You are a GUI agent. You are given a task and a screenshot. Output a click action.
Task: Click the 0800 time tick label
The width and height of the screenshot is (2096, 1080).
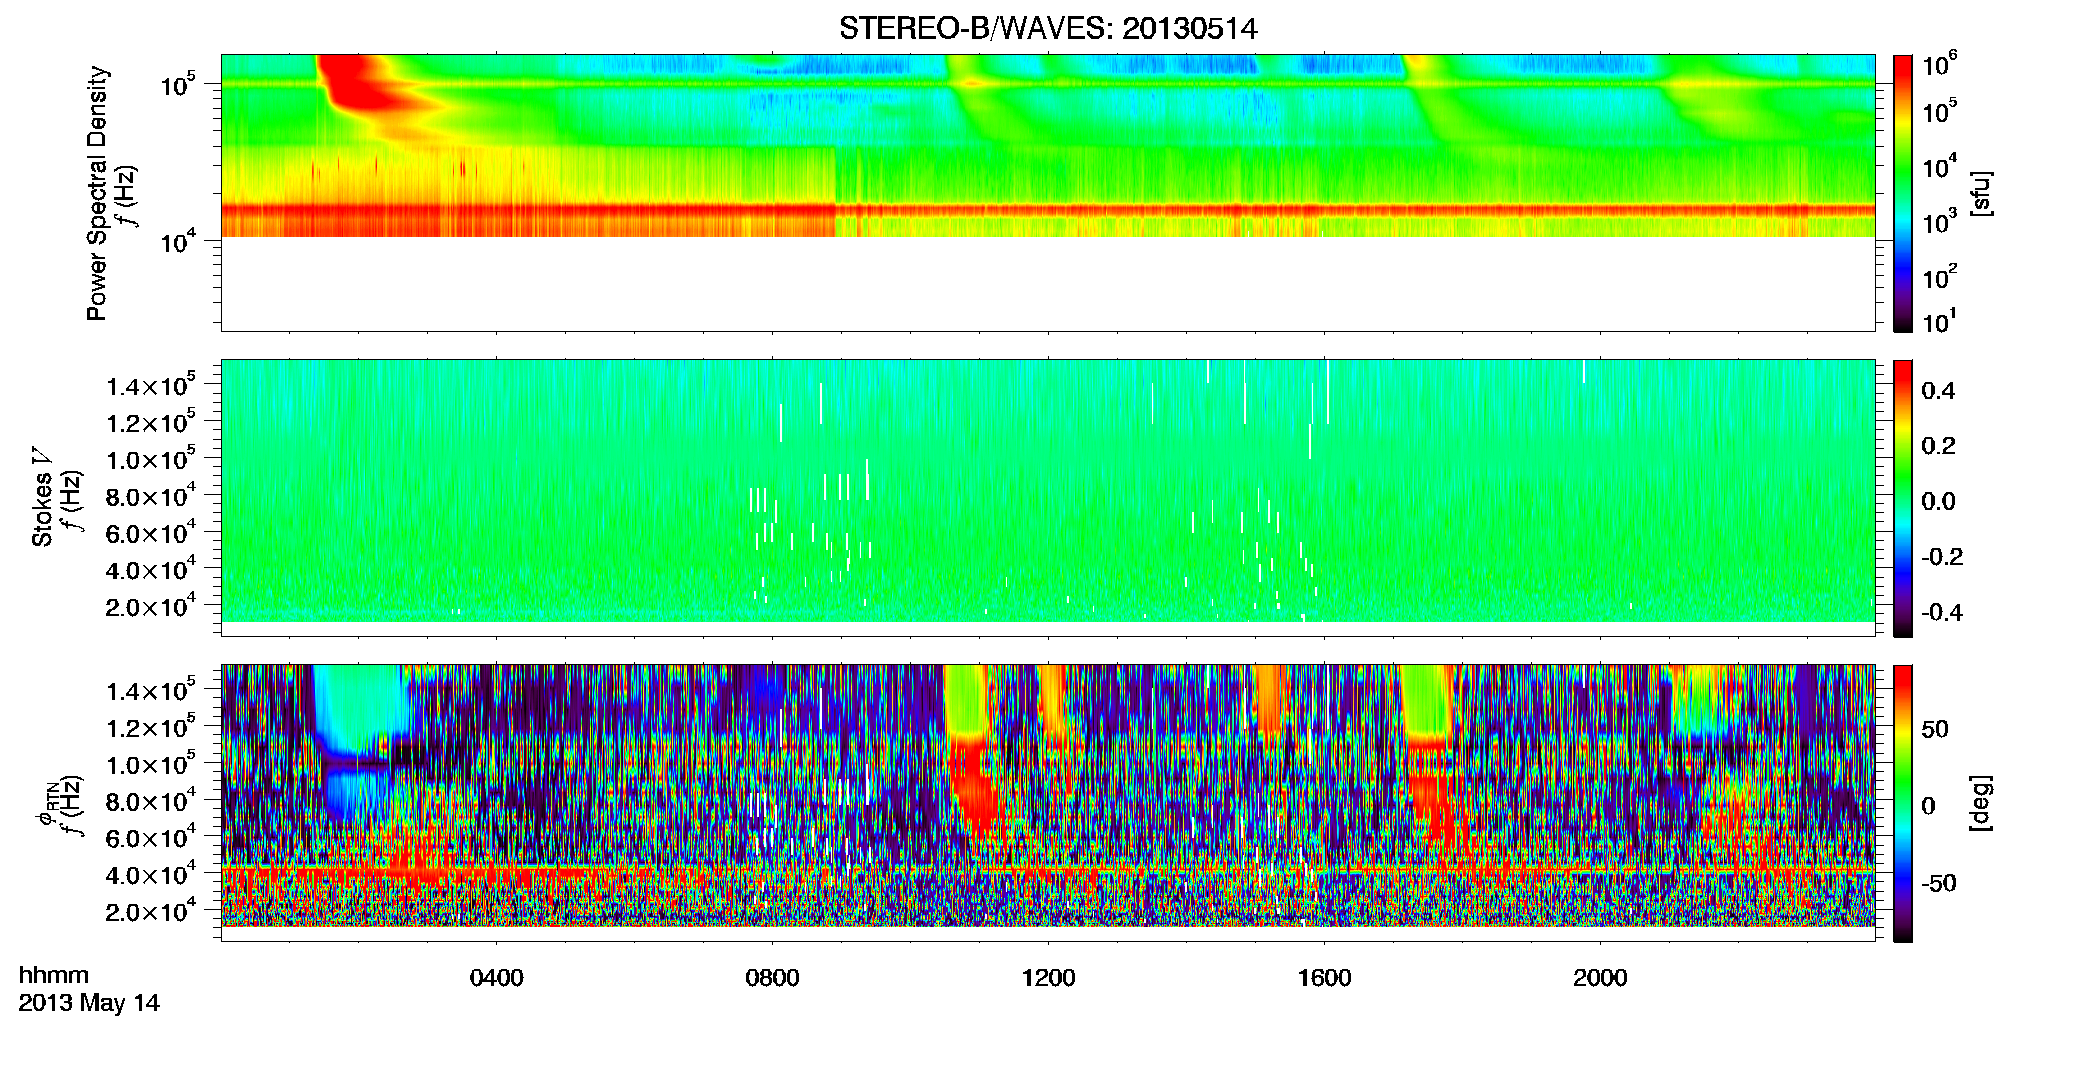[772, 978]
